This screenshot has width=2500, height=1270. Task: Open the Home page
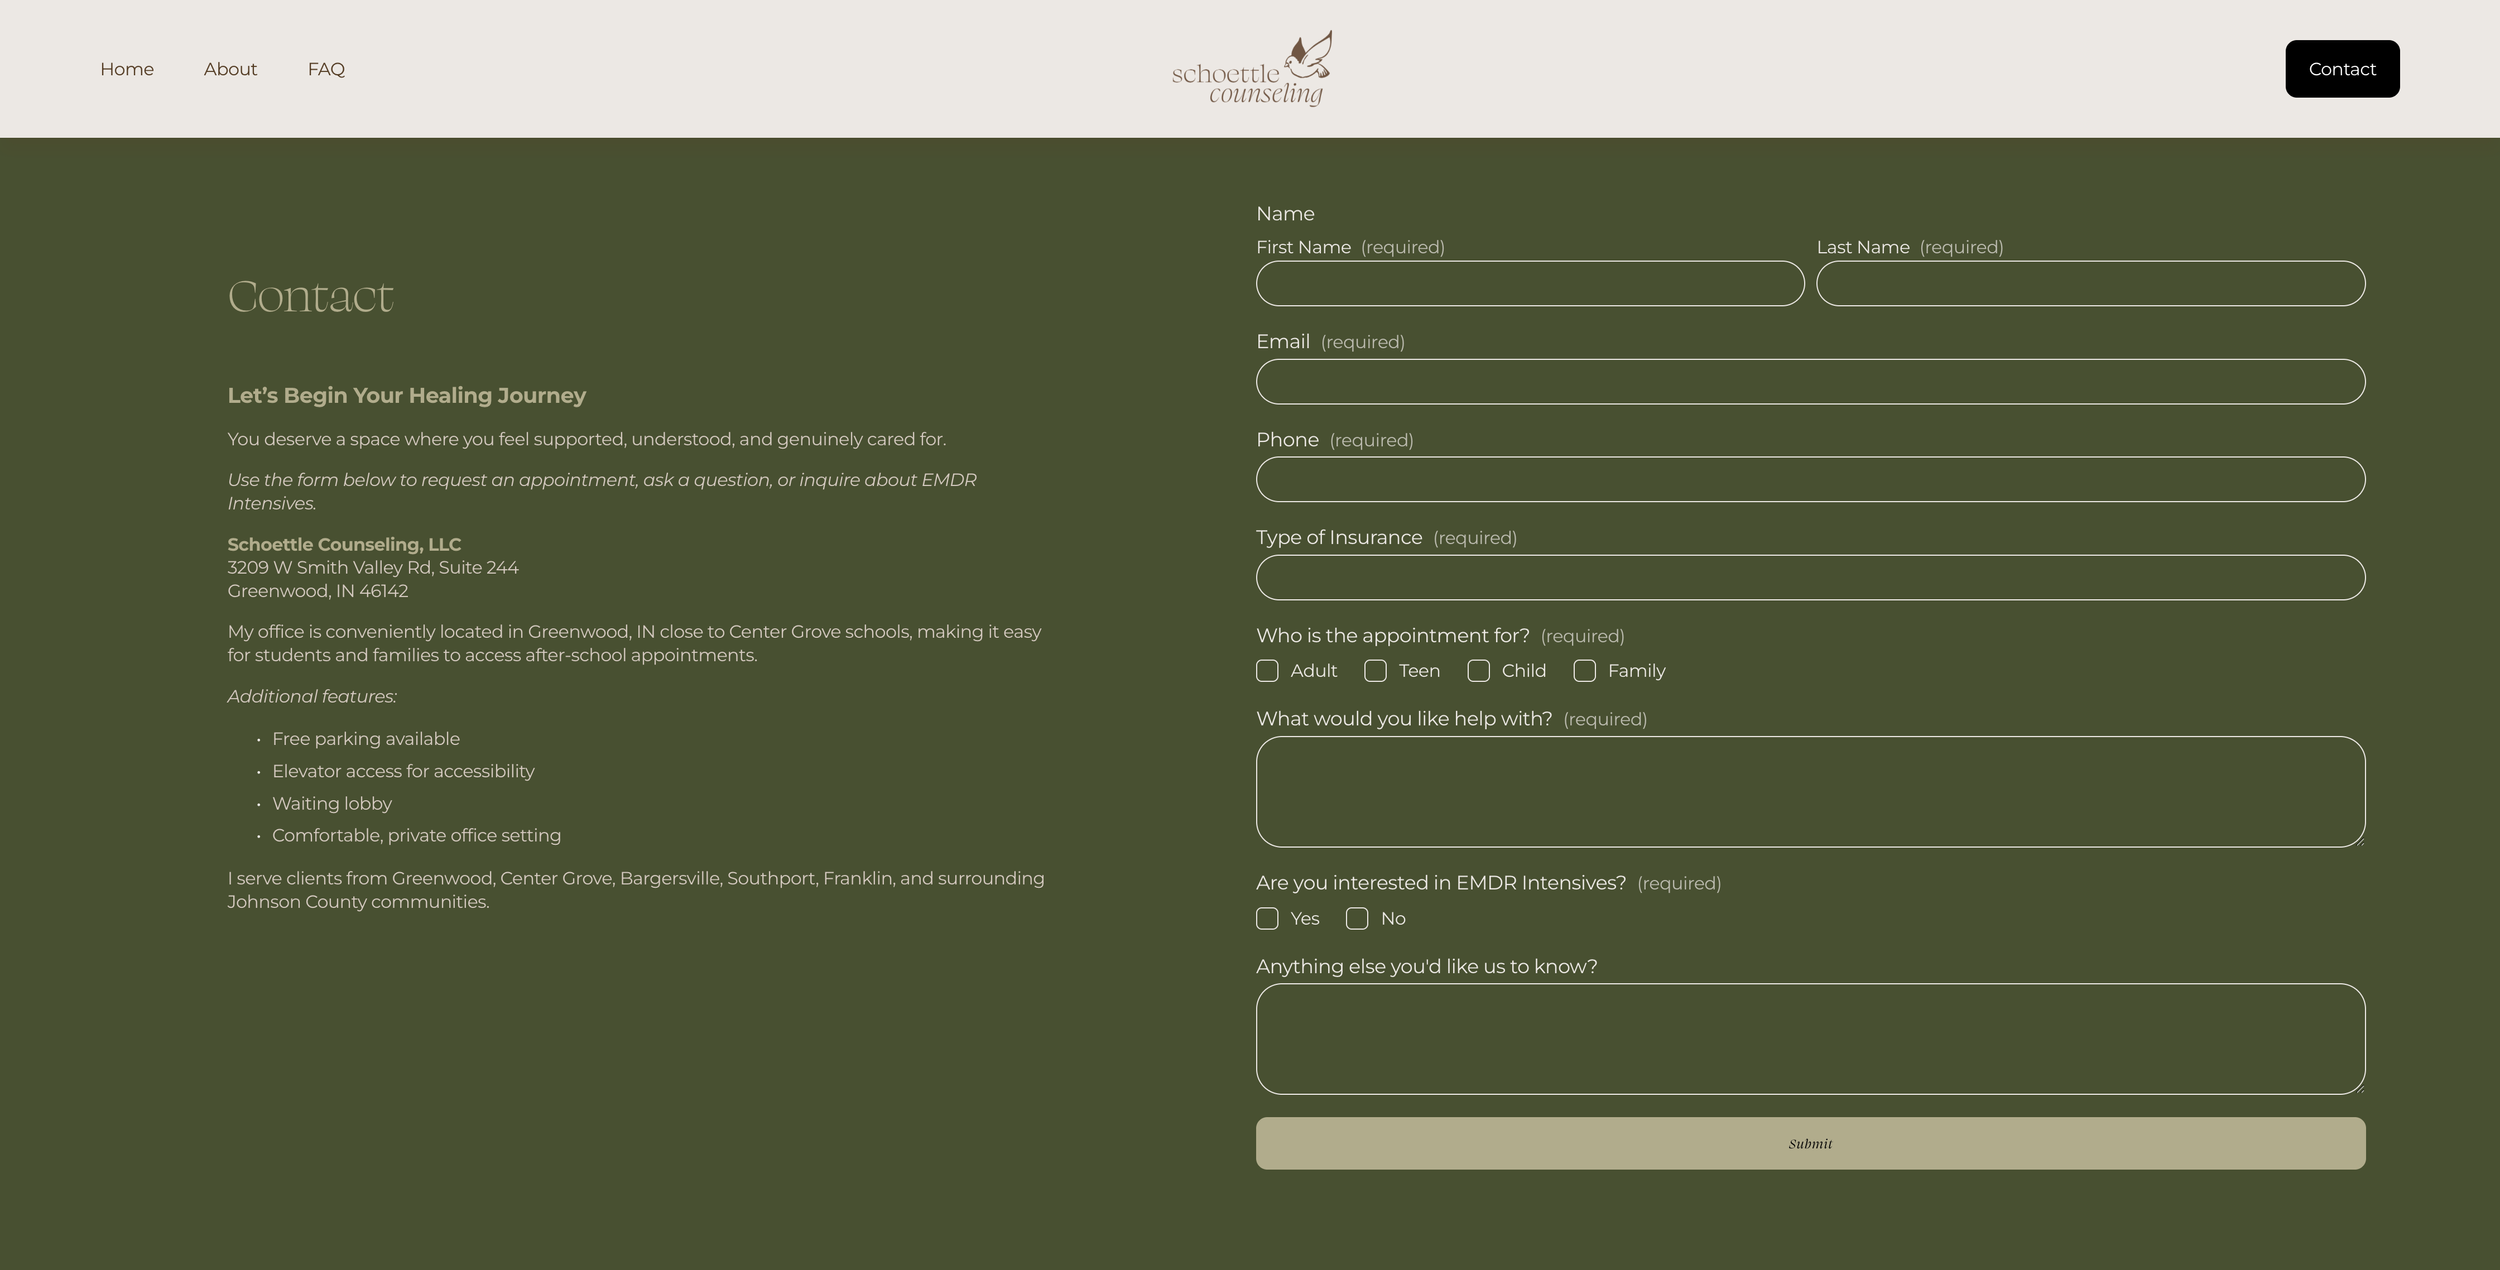pos(127,68)
